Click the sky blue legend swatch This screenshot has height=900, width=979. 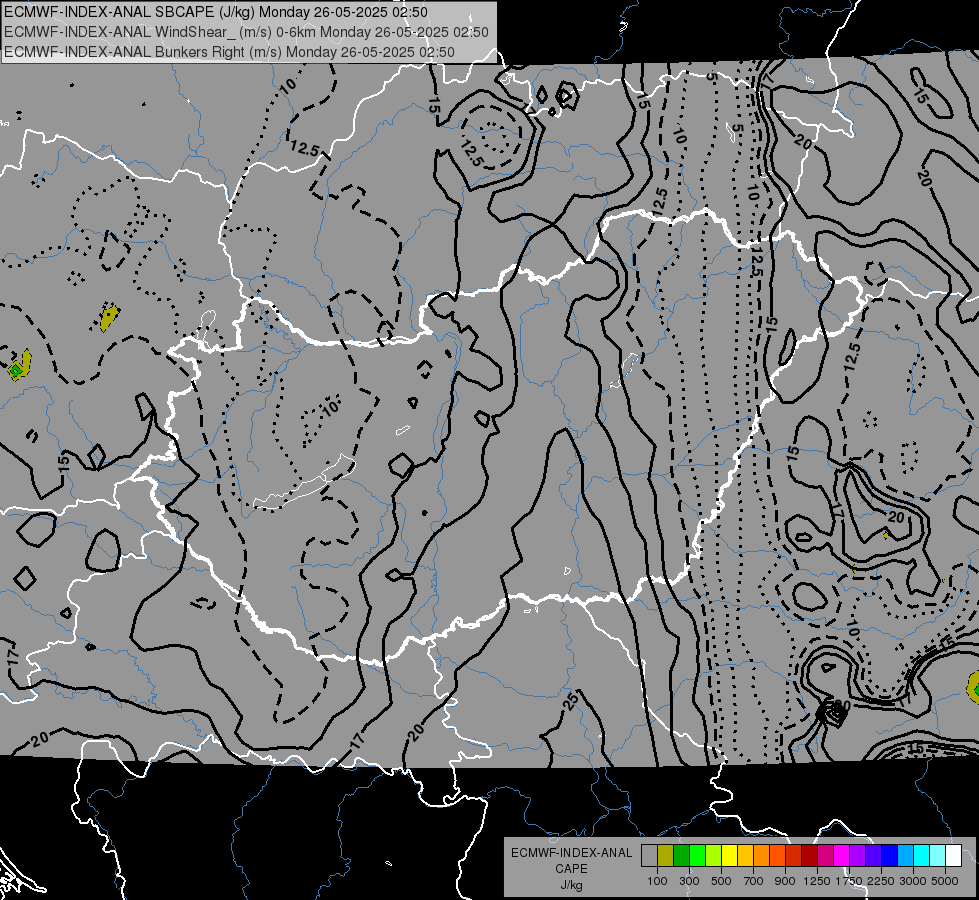point(906,855)
